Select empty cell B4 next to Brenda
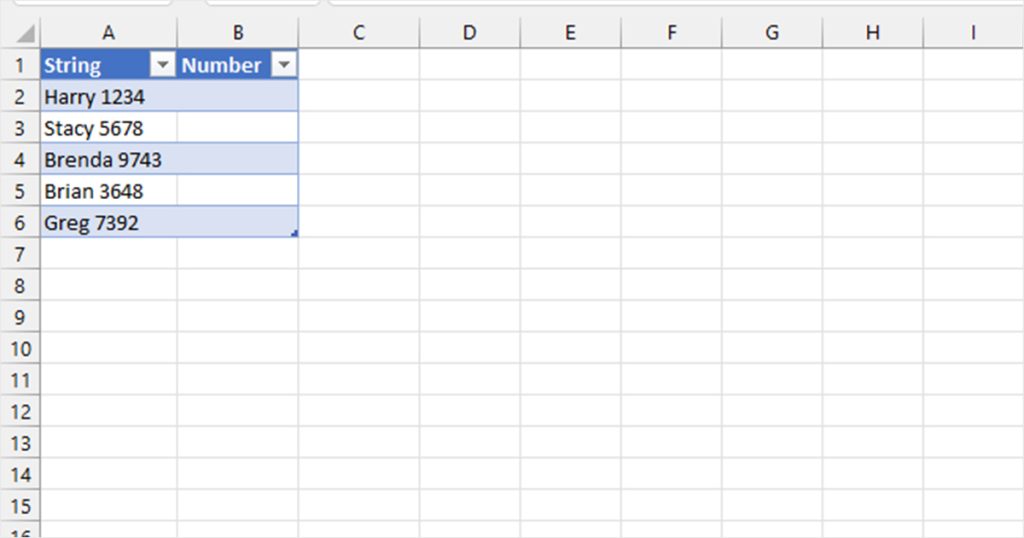 point(238,159)
